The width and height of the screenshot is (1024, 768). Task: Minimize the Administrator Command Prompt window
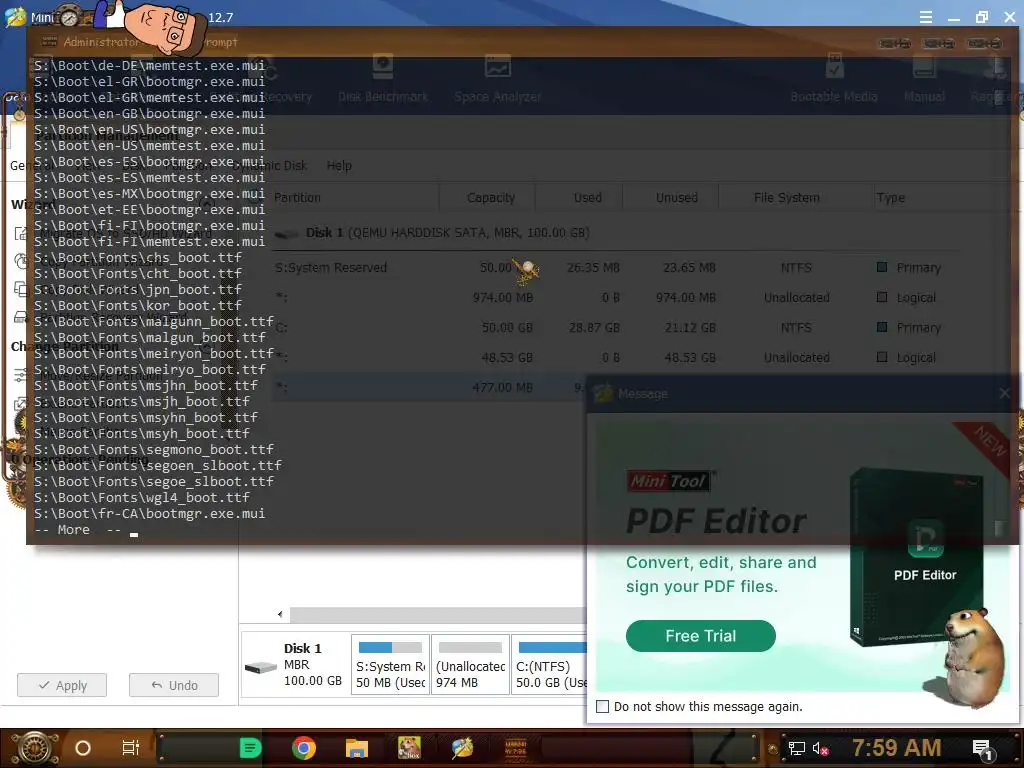[x=895, y=43]
